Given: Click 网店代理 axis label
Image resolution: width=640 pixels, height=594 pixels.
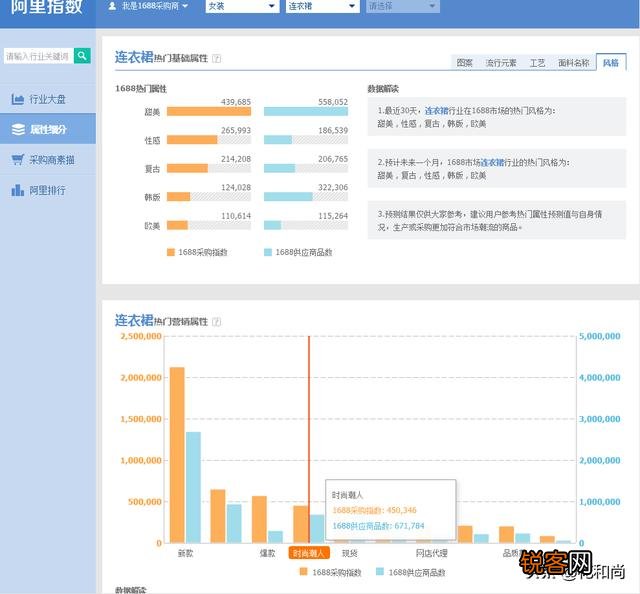Looking at the screenshot, I should pyautogui.click(x=431, y=553).
